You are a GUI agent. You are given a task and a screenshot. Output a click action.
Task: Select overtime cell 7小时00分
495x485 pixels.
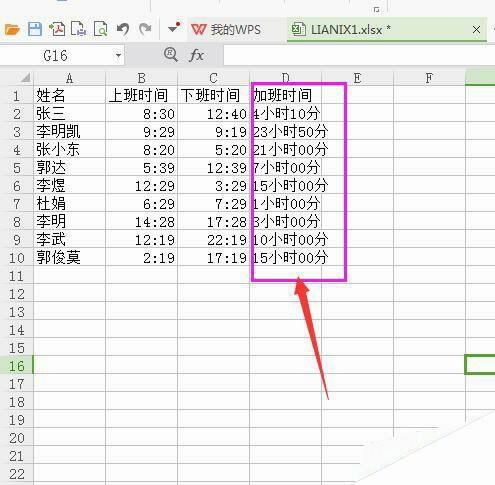pos(285,168)
